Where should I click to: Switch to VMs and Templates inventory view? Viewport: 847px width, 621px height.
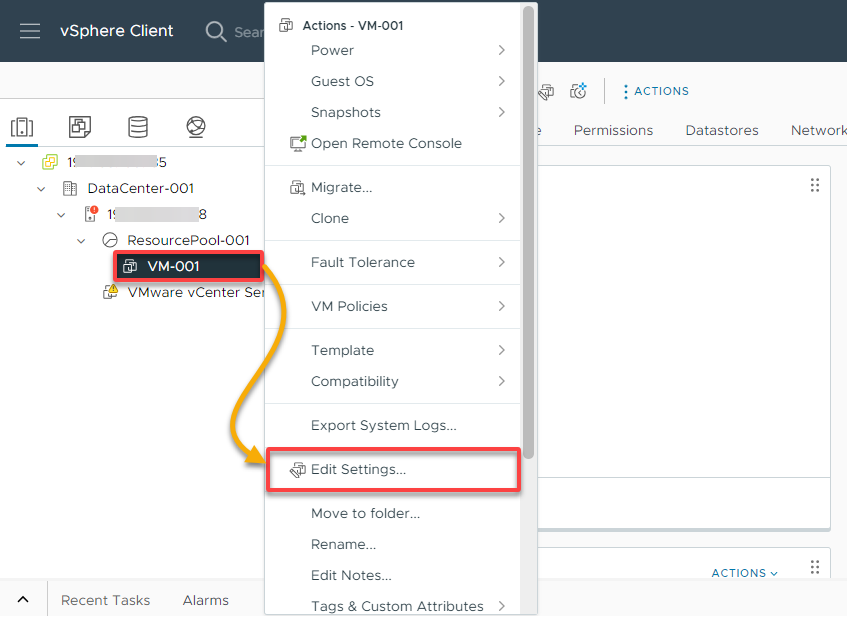coord(80,127)
